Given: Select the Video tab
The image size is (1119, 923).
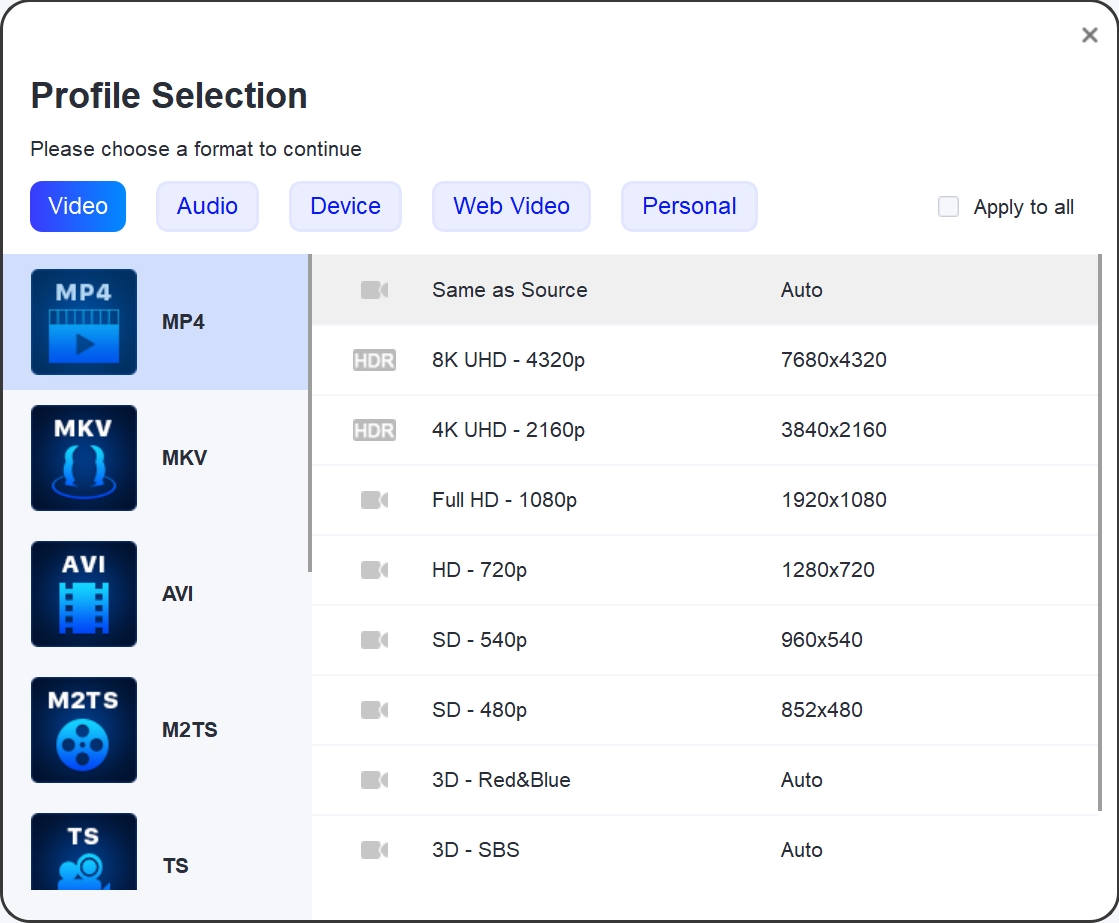Looking at the screenshot, I should [78, 206].
